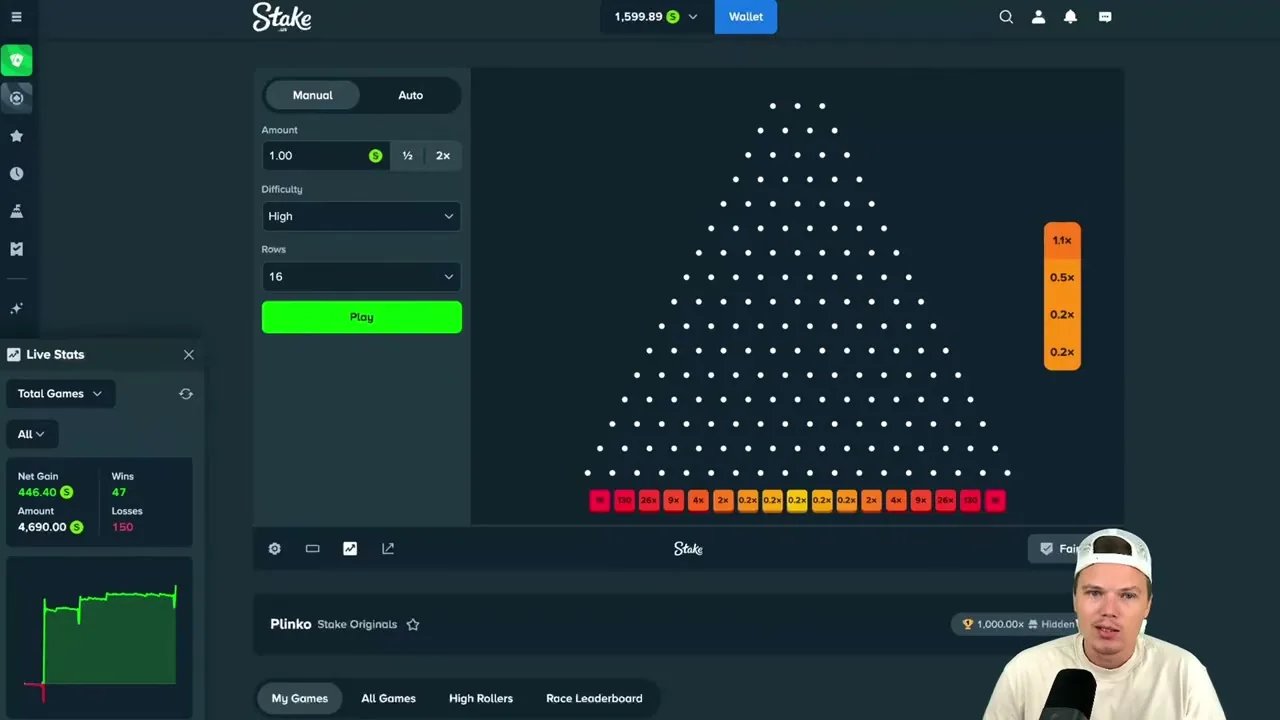Click the Fairness button
Image resolution: width=1280 pixels, height=720 pixels.
[x=1057, y=549]
